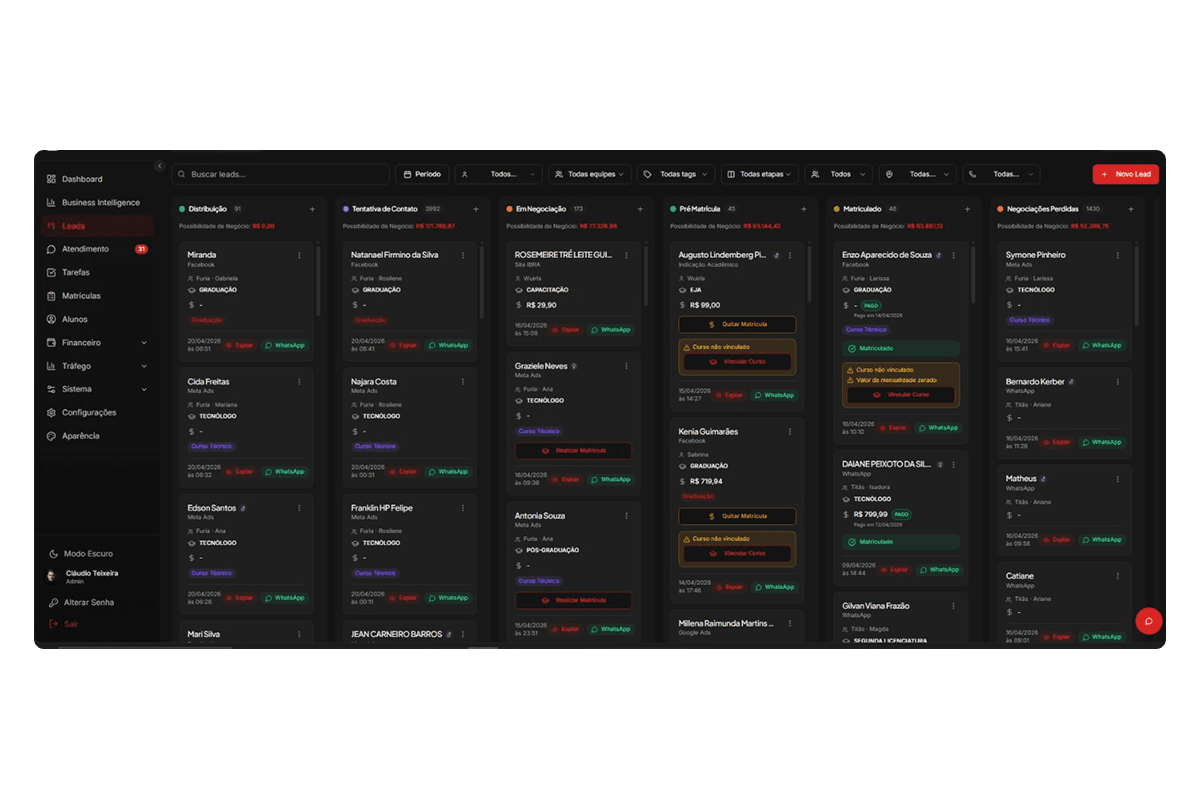Image resolution: width=1200 pixels, height=800 pixels.
Task: Add a lead in Tentativa de Contato
Action: (x=476, y=209)
